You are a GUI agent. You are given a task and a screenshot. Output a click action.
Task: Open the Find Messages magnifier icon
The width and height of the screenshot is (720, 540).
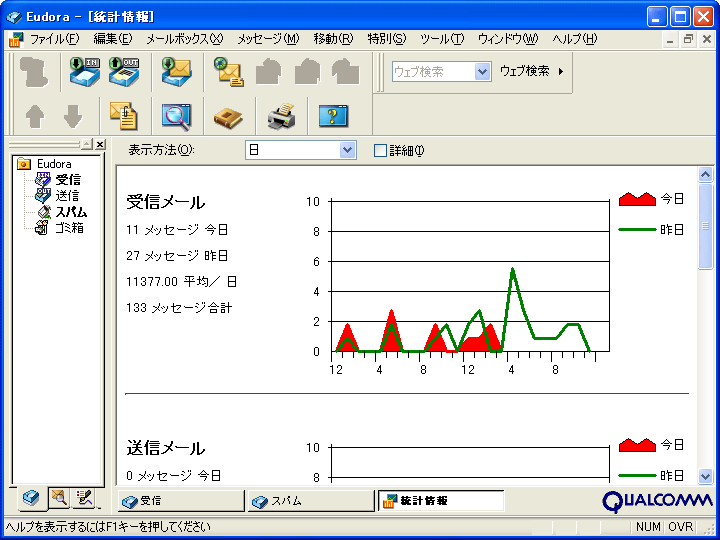176,116
